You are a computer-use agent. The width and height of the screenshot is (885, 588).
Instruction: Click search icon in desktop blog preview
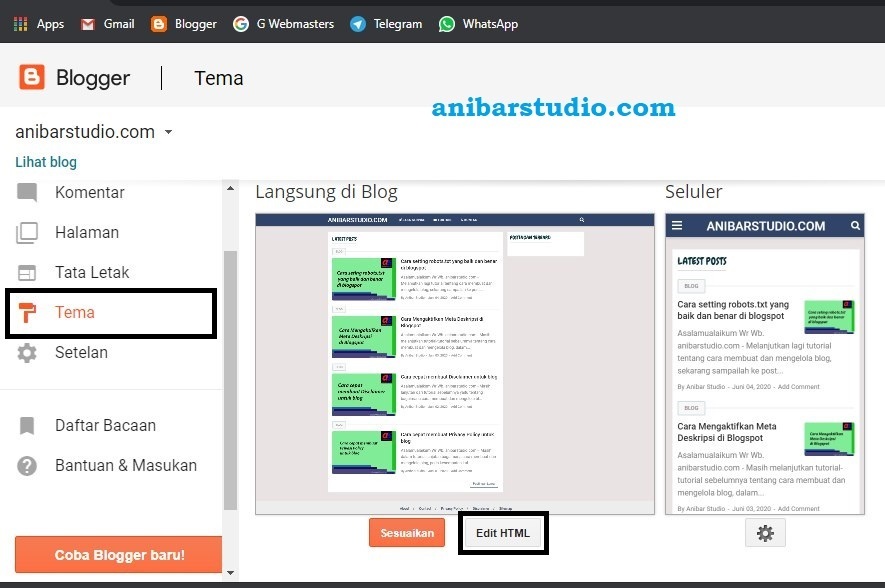[x=581, y=220]
